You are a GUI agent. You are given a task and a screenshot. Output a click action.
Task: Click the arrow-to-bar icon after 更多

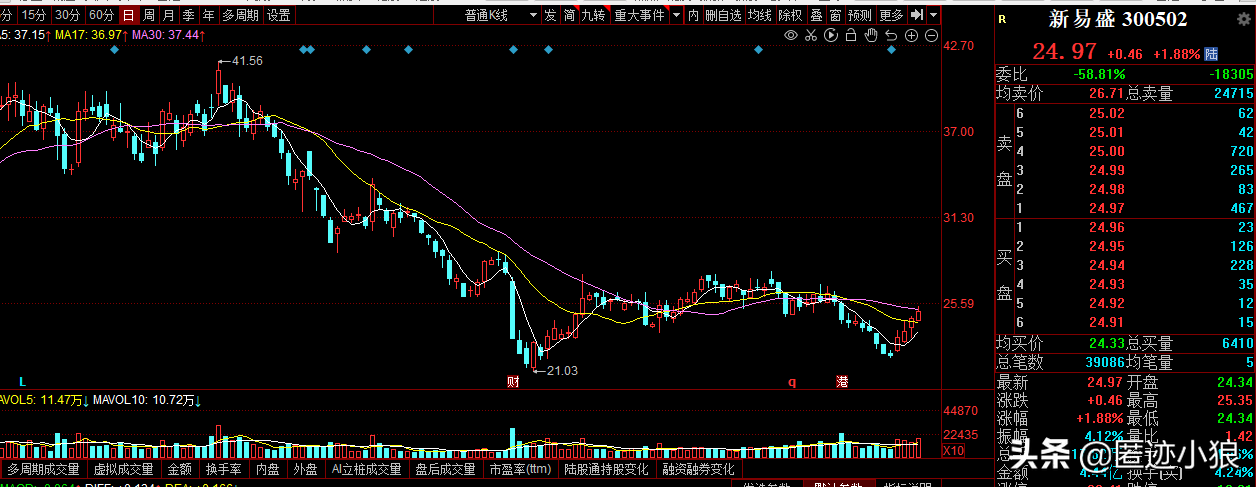(x=917, y=15)
